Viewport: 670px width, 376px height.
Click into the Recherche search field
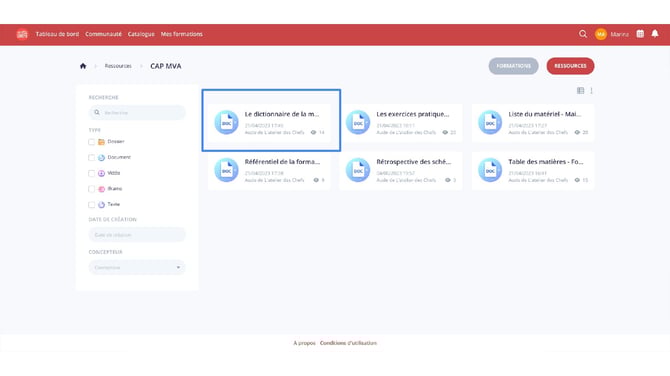click(x=137, y=112)
